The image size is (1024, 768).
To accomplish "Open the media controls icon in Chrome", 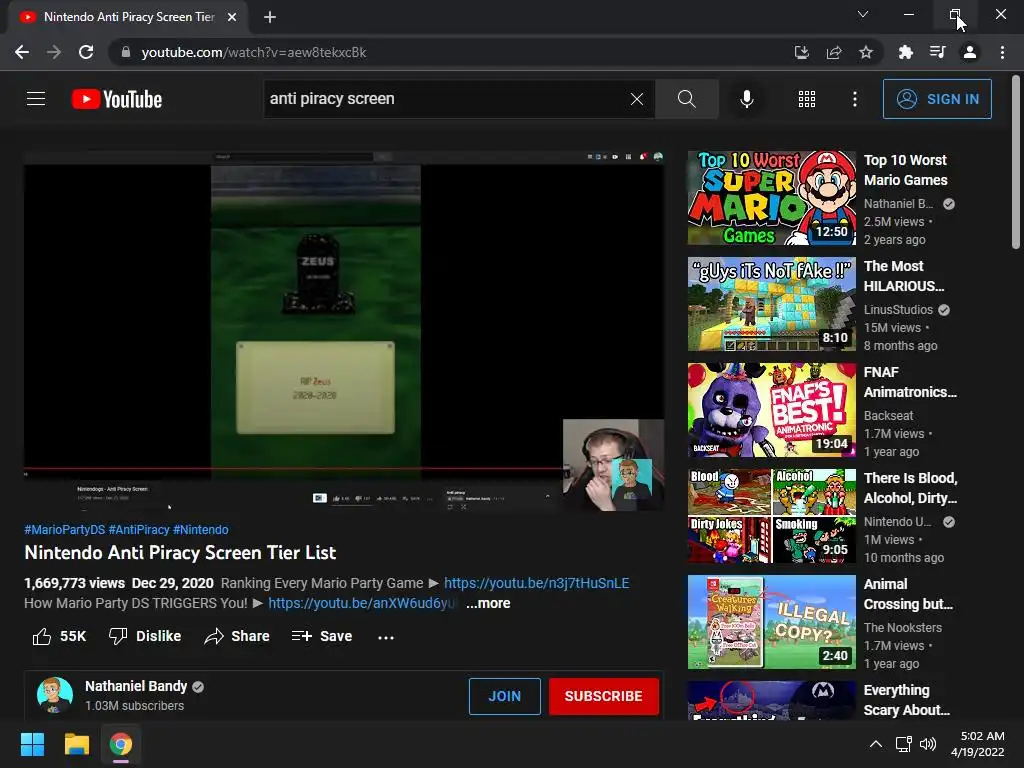I will click(937, 52).
